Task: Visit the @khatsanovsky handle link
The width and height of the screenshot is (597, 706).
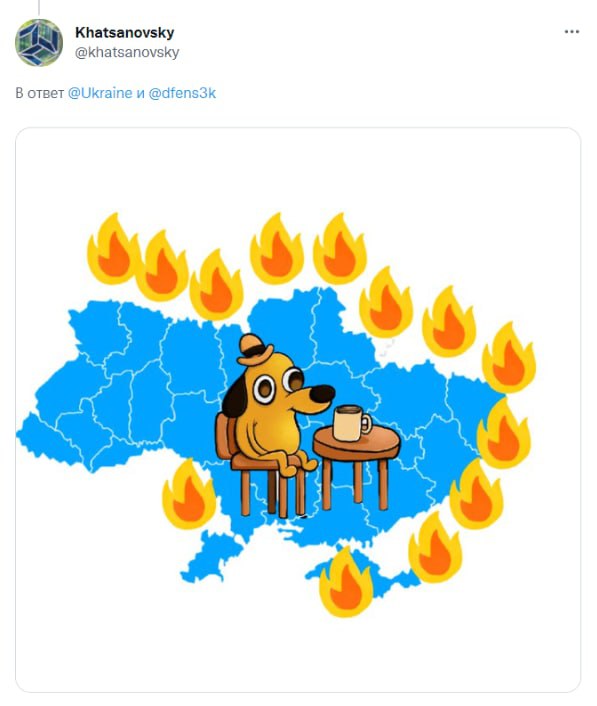Action: coord(127,52)
